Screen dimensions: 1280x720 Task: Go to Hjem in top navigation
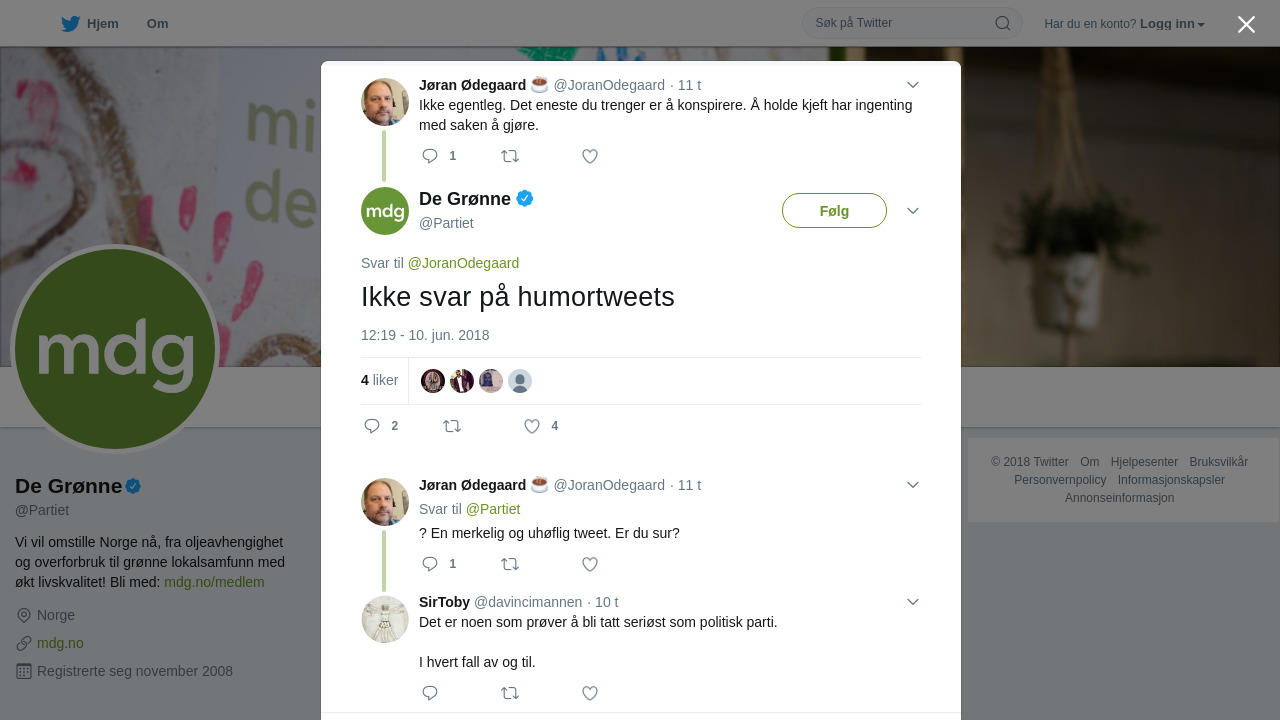tap(103, 24)
